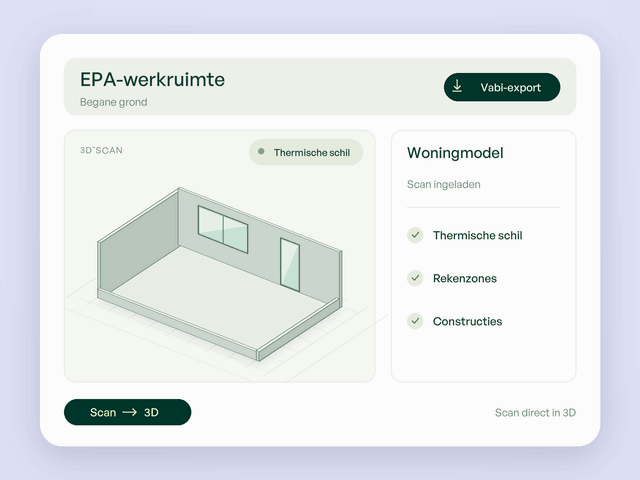The image size is (640, 480).
Task: Select the Constructies list item text
Action: click(x=467, y=322)
